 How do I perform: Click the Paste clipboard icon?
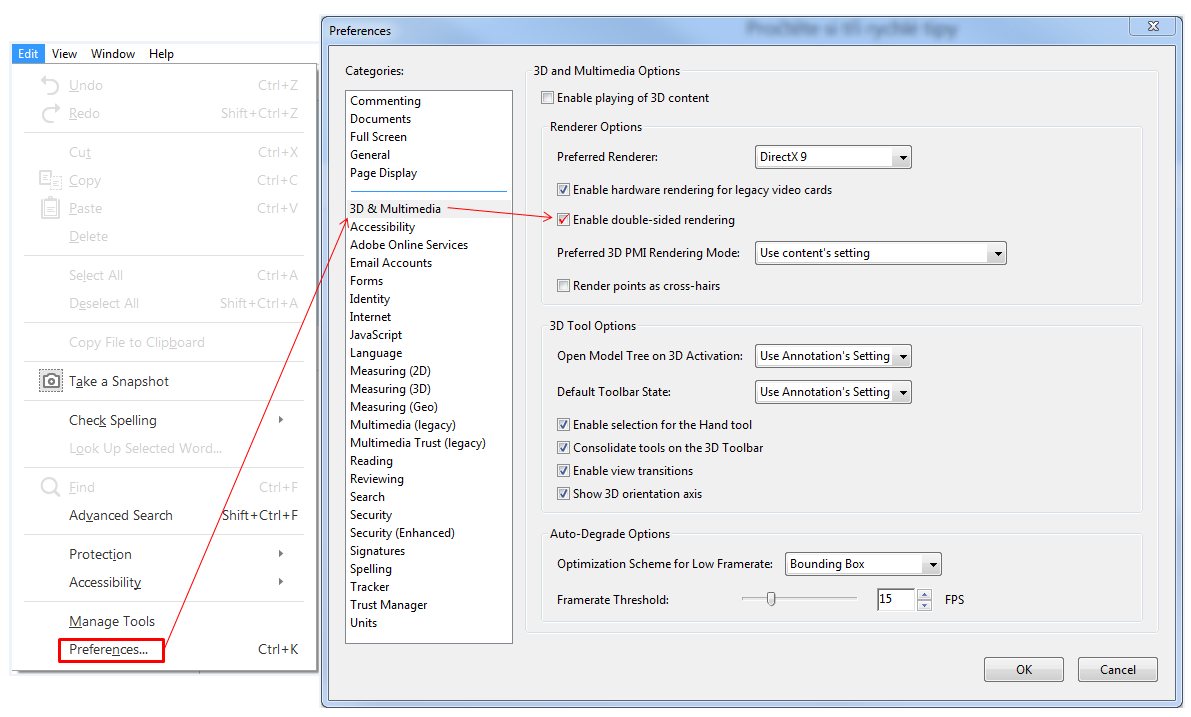point(50,208)
